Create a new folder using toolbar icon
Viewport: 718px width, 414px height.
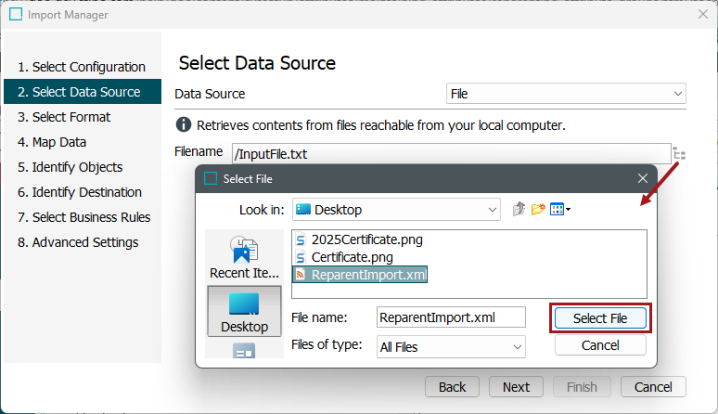538,209
